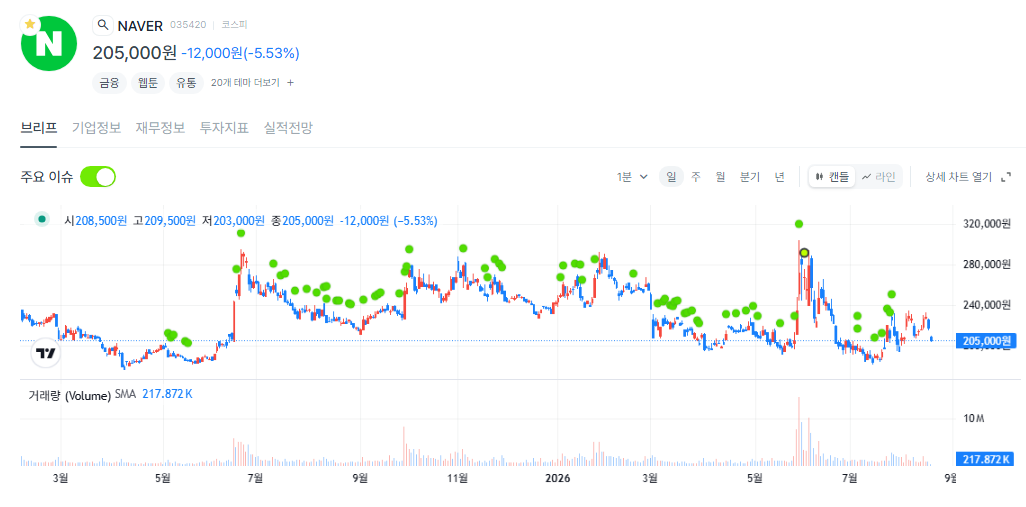Open the 1분 interval dropdown
The height and width of the screenshot is (507, 1026).
click(632, 177)
